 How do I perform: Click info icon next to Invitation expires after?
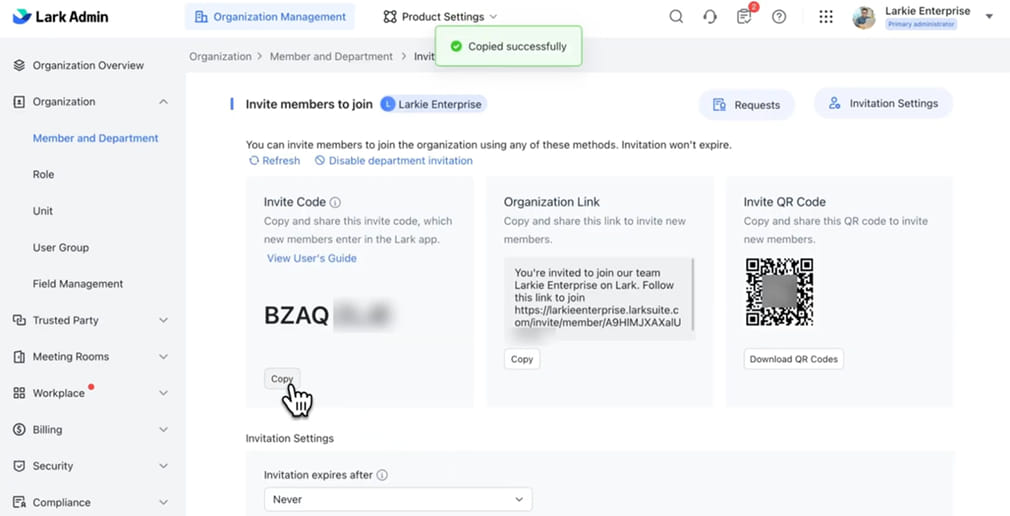[x=382, y=476]
